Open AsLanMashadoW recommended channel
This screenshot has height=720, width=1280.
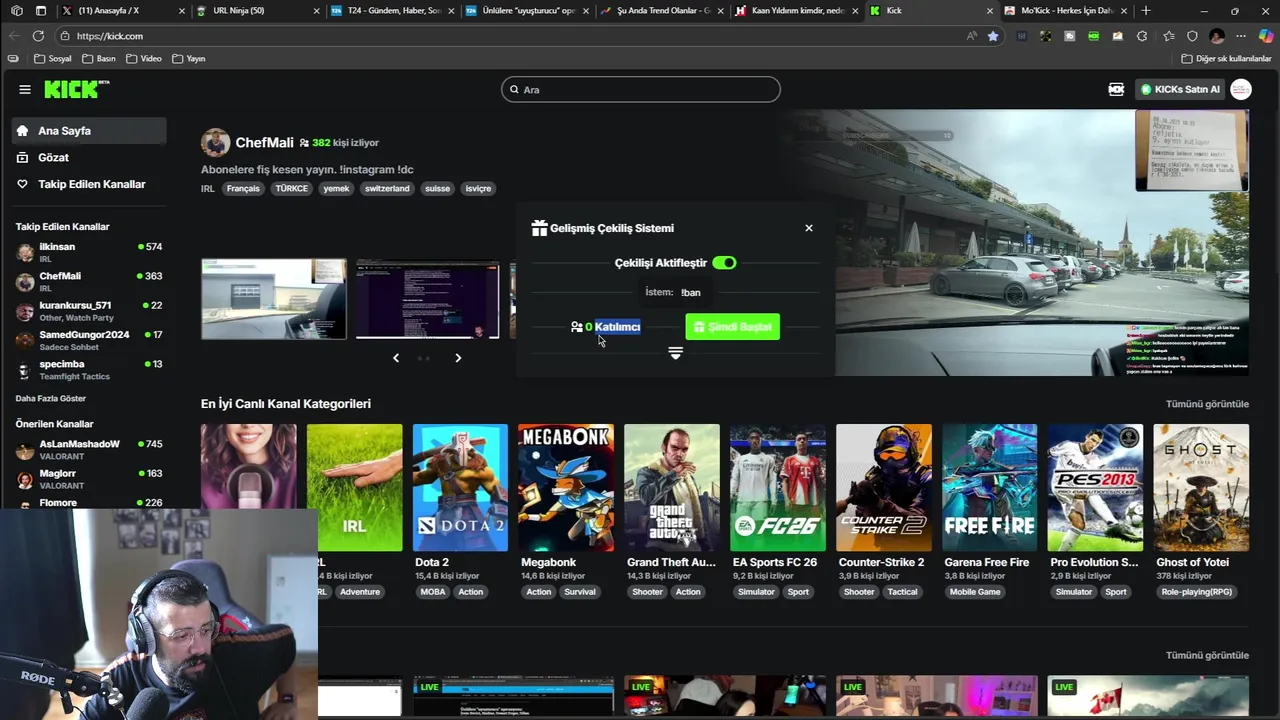coord(88,449)
